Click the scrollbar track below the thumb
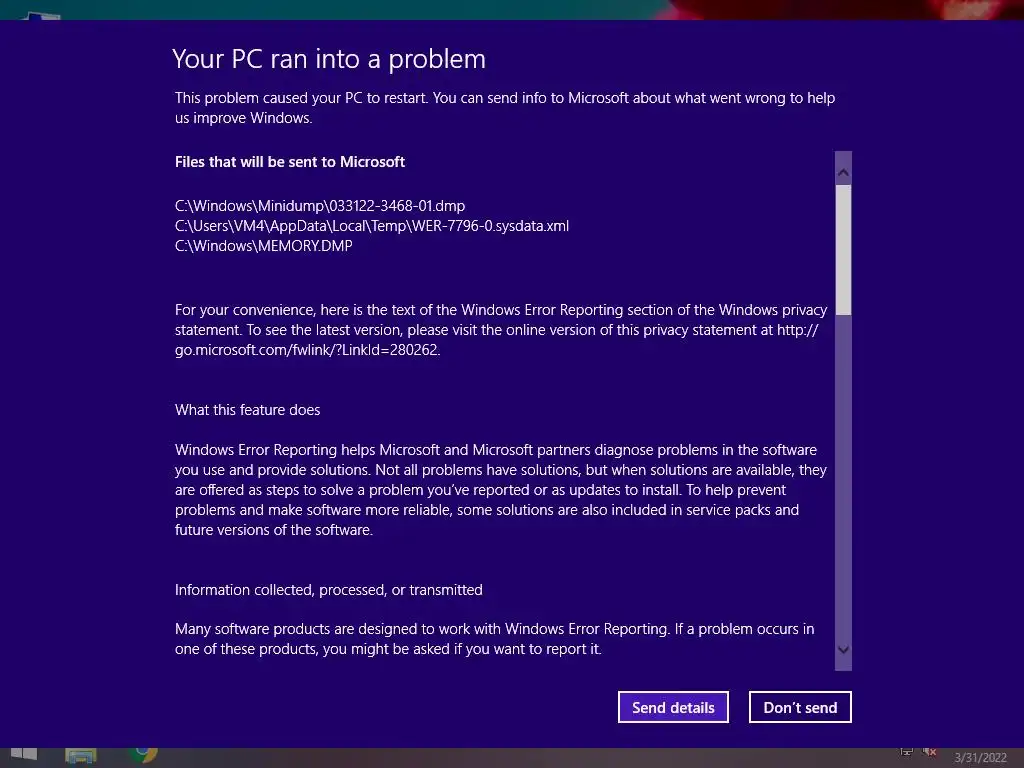Viewport: 1024px width, 768px height. coord(843,477)
